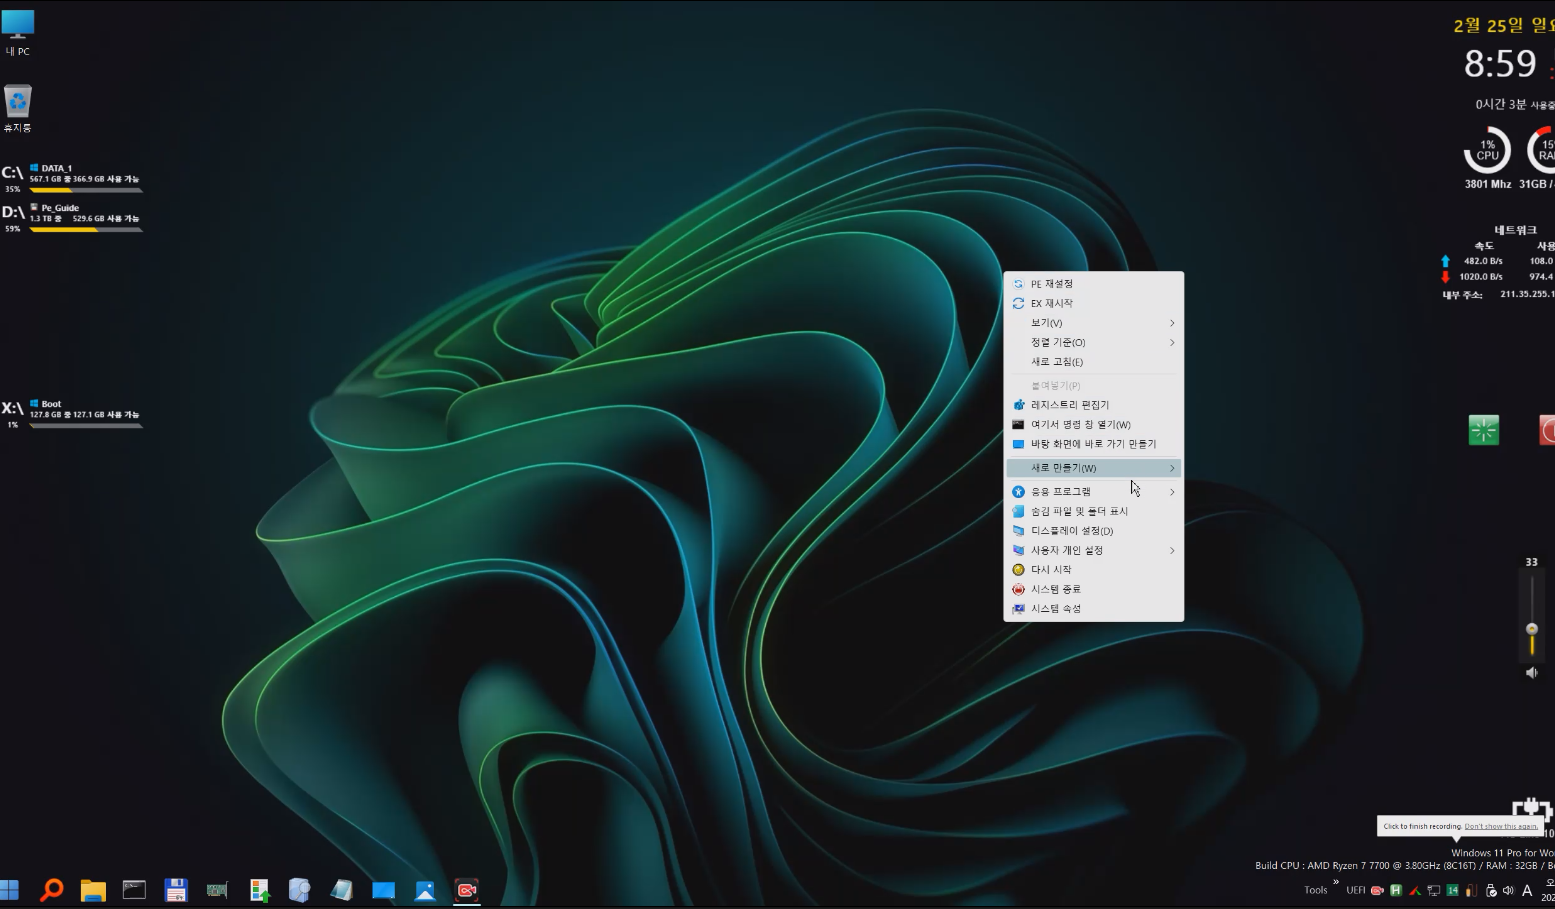Image resolution: width=1555 pixels, height=909 pixels.
Task: Open 시스템 속성 menu entry
Action: (1094, 609)
